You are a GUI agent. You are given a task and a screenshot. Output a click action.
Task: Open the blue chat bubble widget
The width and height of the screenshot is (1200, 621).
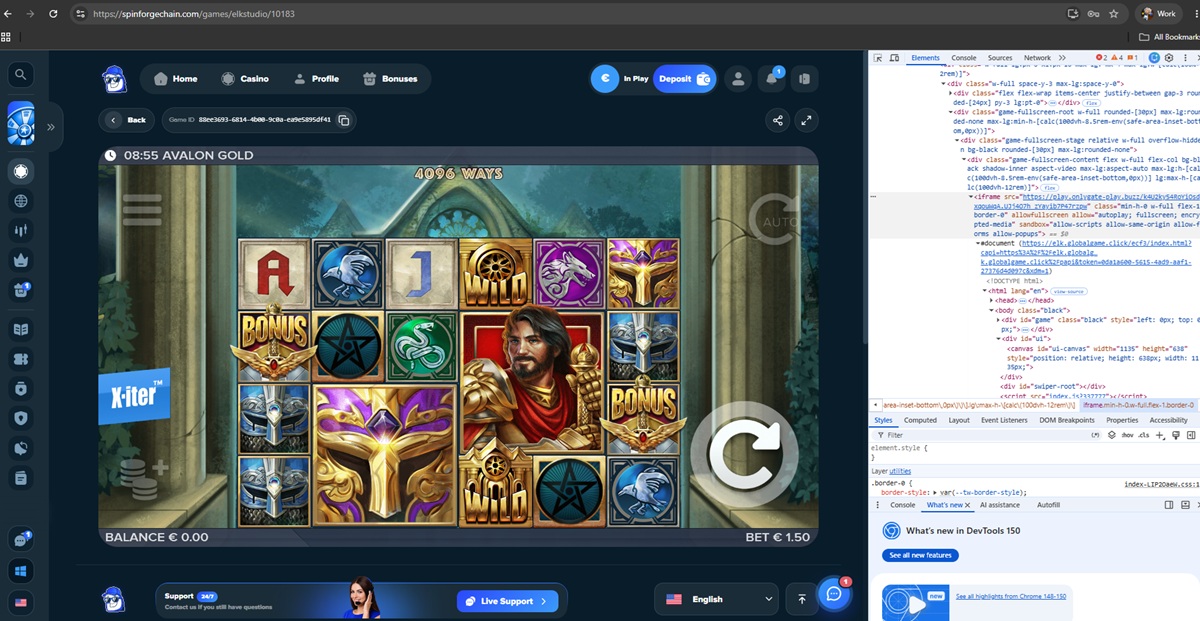[834, 593]
